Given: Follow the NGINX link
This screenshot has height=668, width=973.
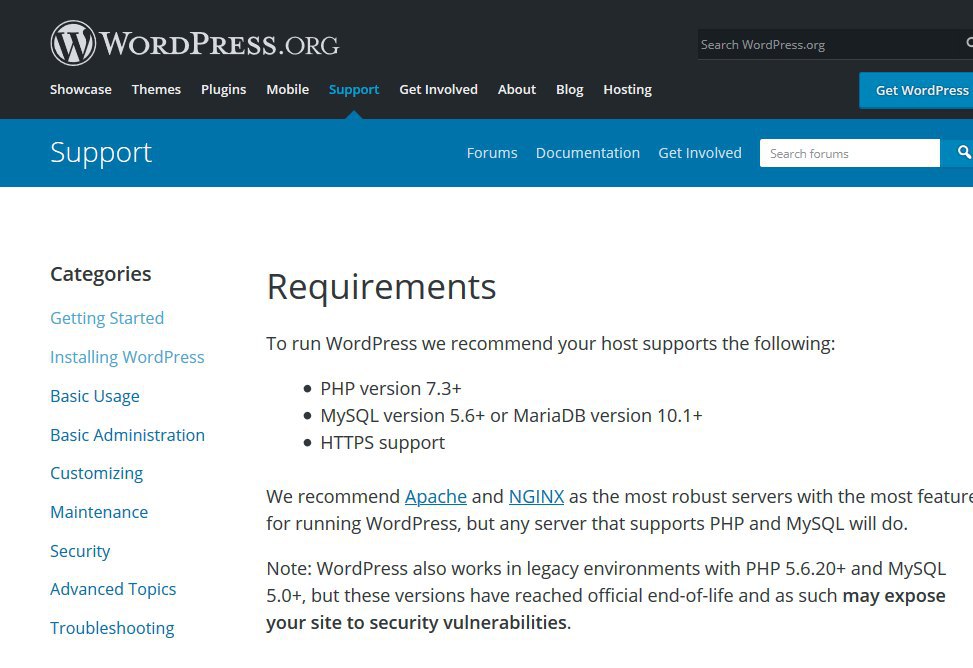Looking at the screenshot, I should click(536, 497).
